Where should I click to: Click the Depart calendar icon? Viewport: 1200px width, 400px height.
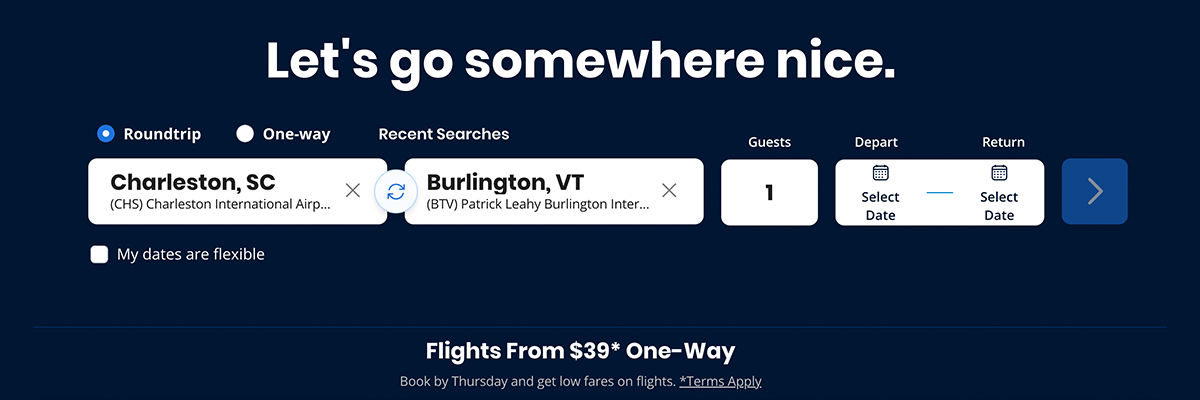tap(880, 173)
